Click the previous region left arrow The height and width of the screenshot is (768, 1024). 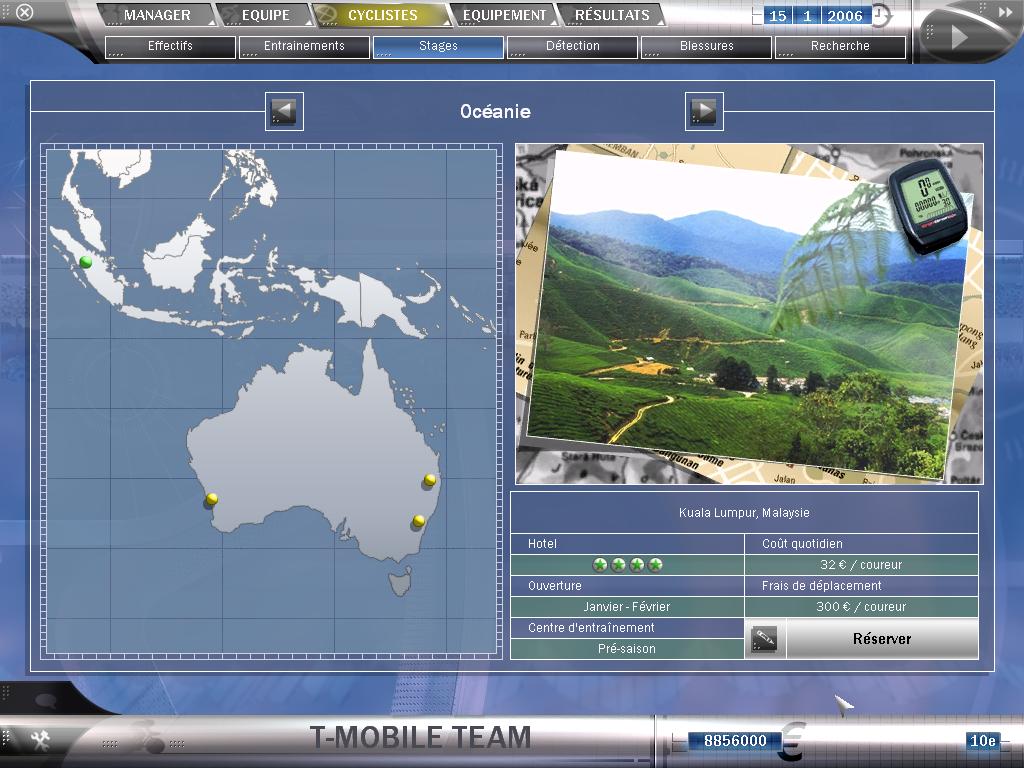[x=284, y=111]
